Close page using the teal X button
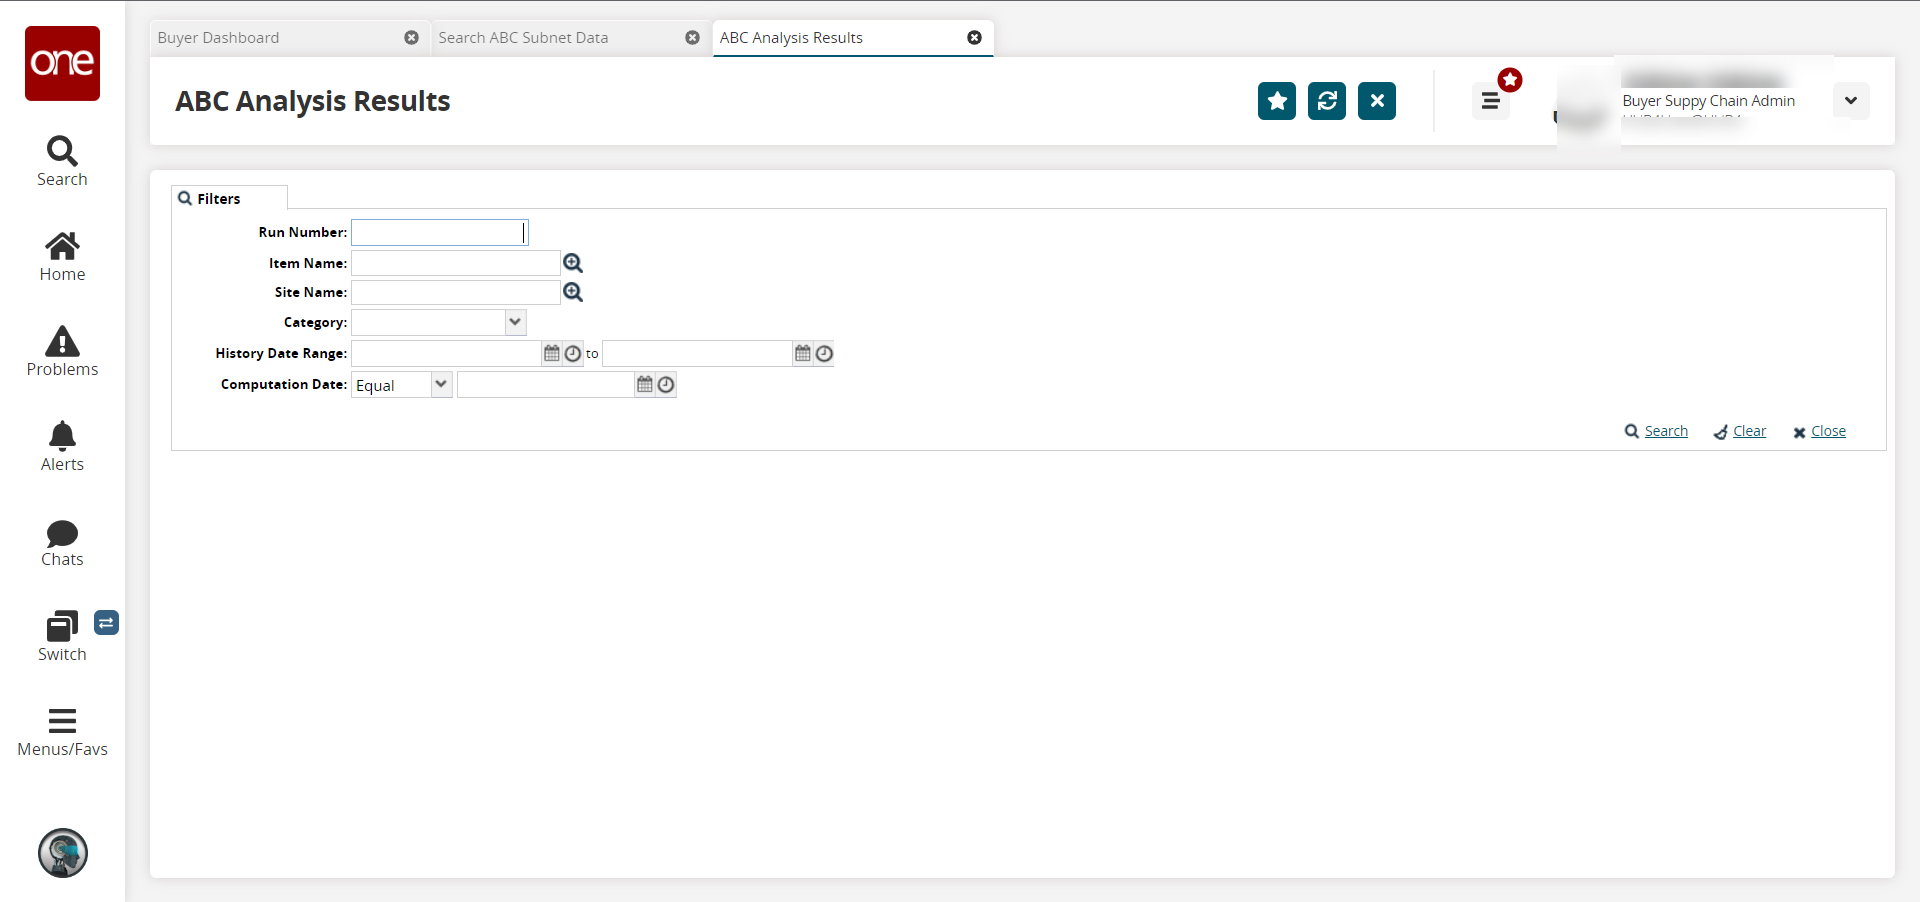The width and height of the screenshot is (1920, 902). 1377,101
